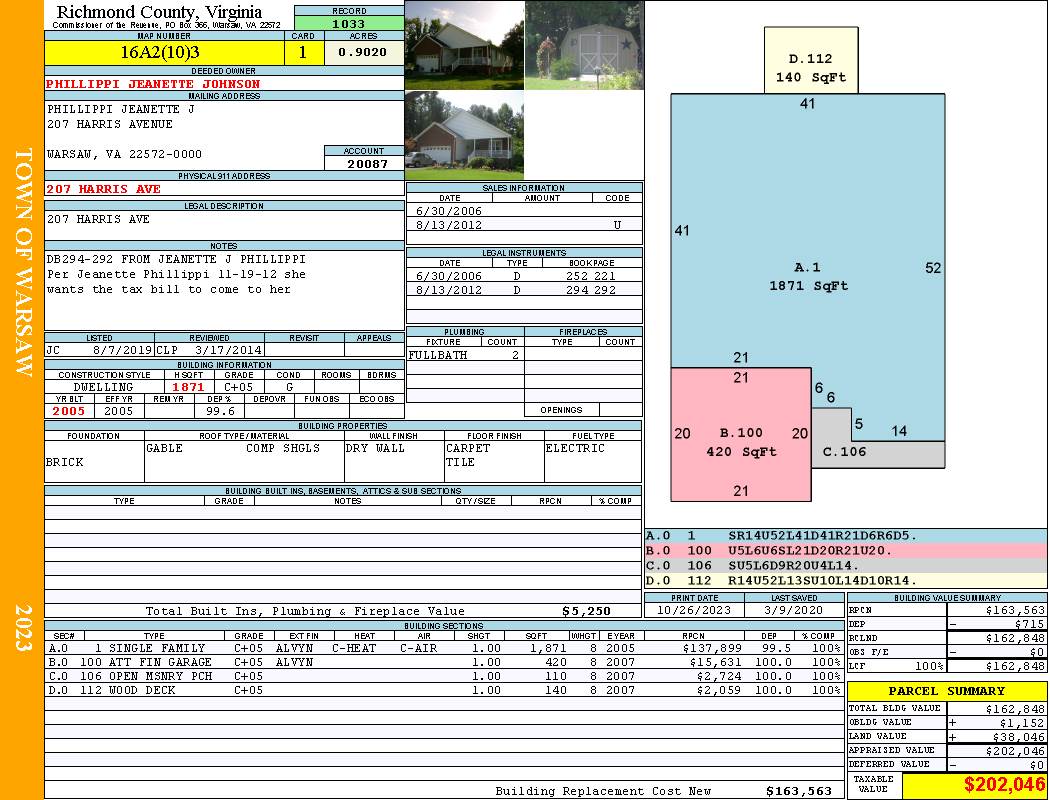Select the B.0 ATT FIN GARAGE row
The height and width of the screenshot is (800, 1050).
pos(443,662)
